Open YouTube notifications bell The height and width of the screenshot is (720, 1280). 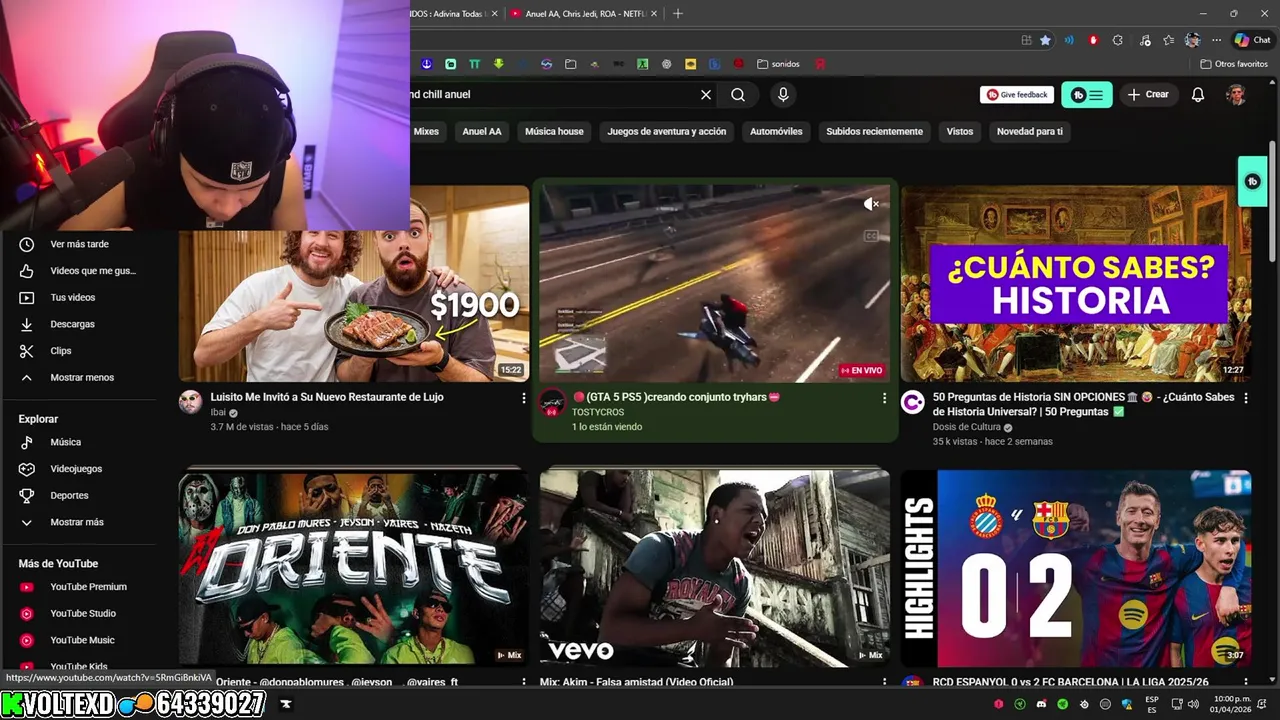[x=1197, y=94]
